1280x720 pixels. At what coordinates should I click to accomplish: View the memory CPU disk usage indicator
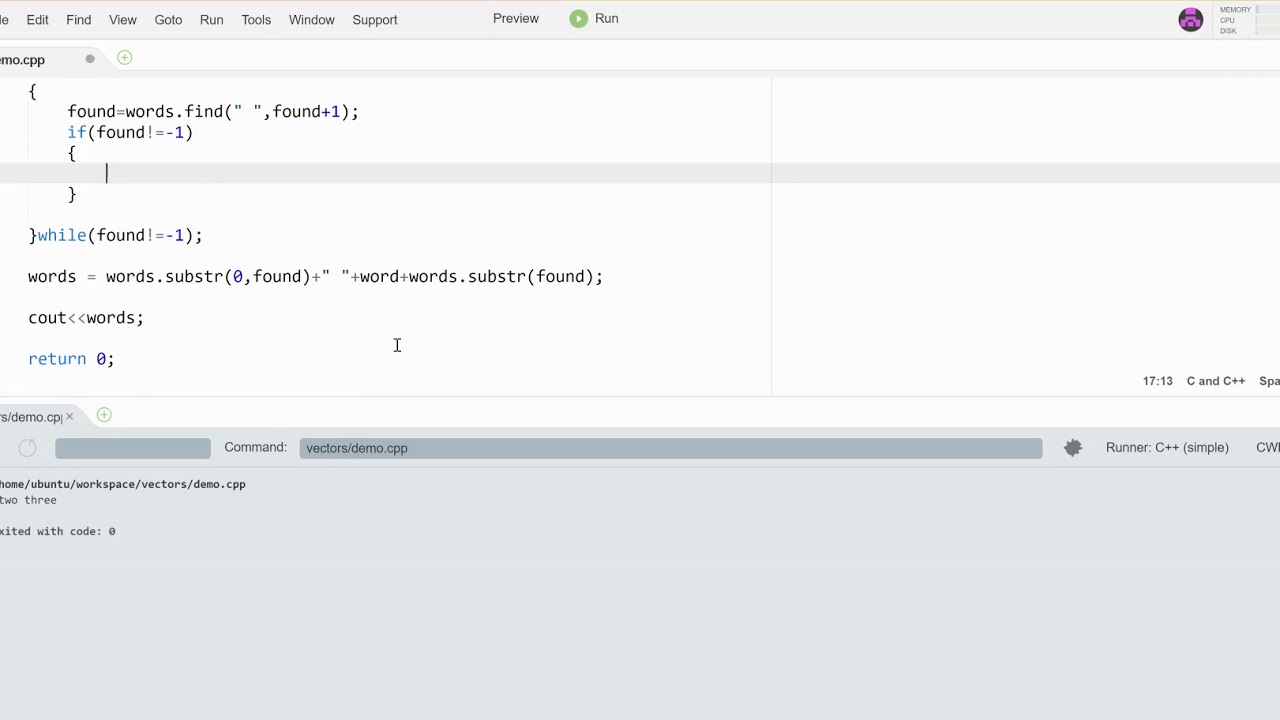pos(1247,20)
